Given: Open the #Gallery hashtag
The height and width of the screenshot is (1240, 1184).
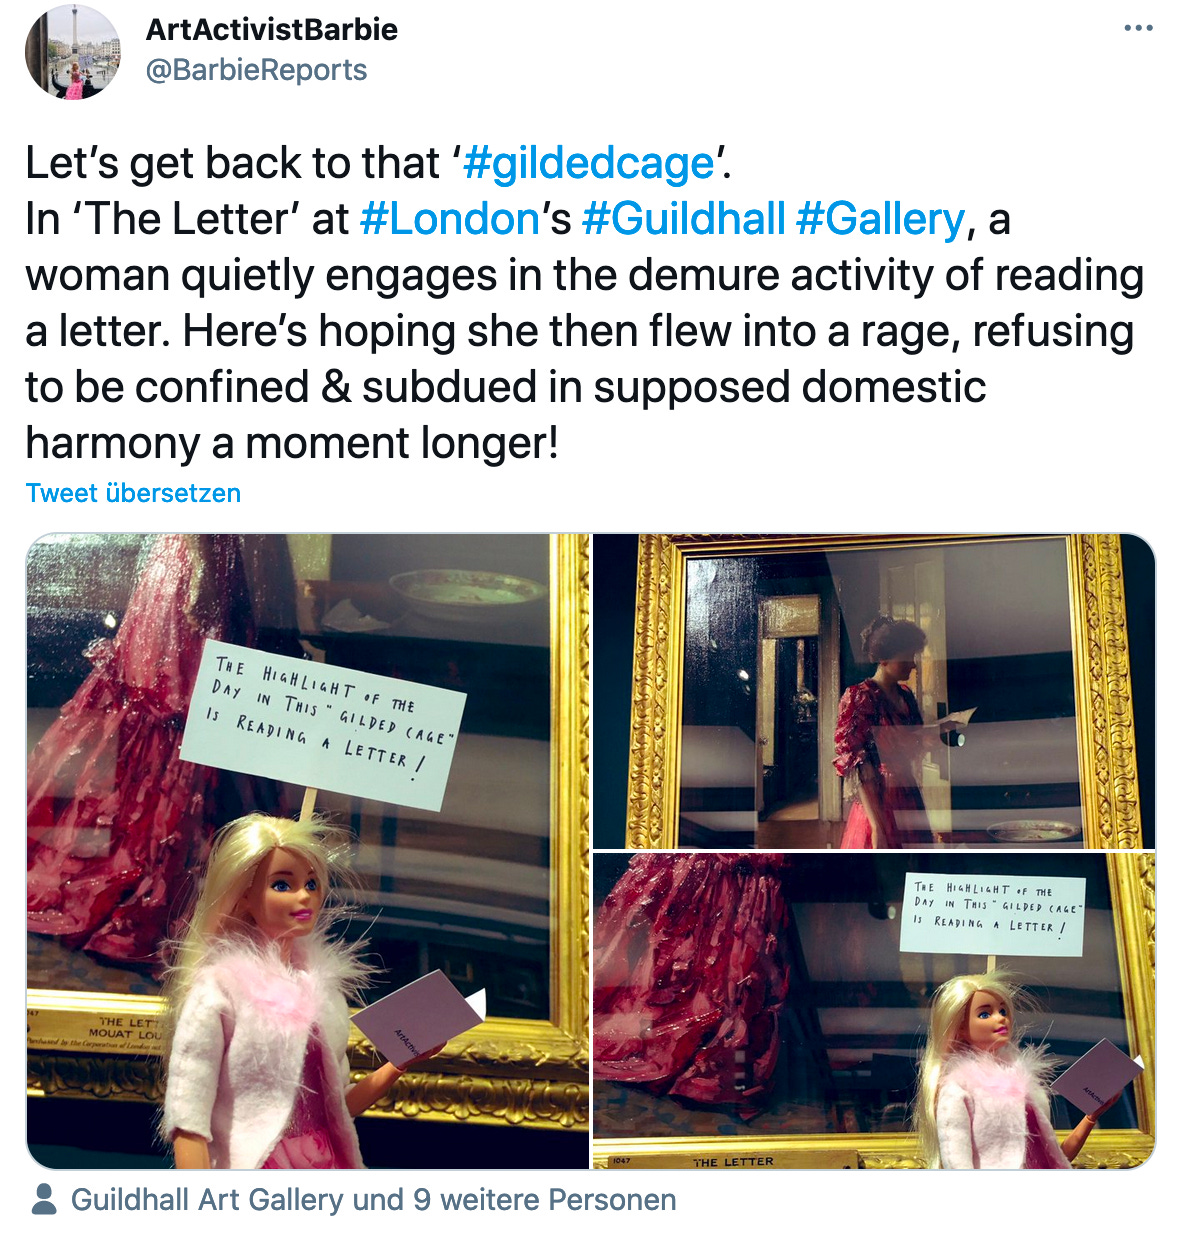Looking at the screenshot, I should click(x=880, y=219).
